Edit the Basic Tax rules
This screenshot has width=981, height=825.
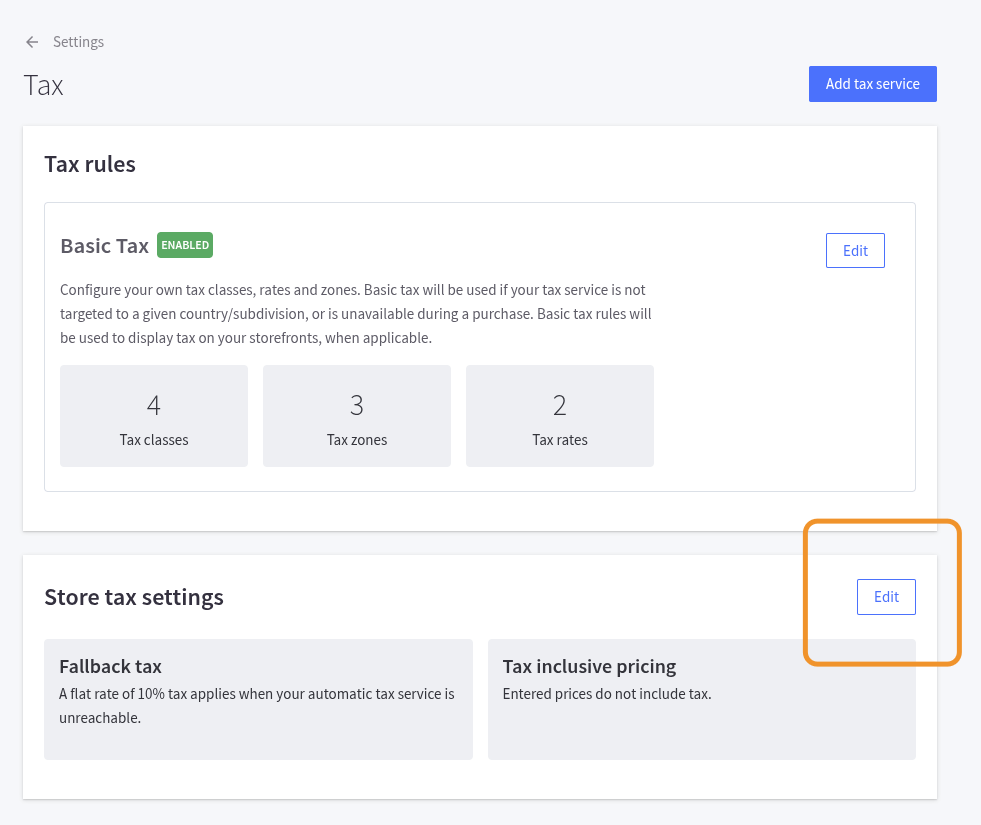(855, 250)
